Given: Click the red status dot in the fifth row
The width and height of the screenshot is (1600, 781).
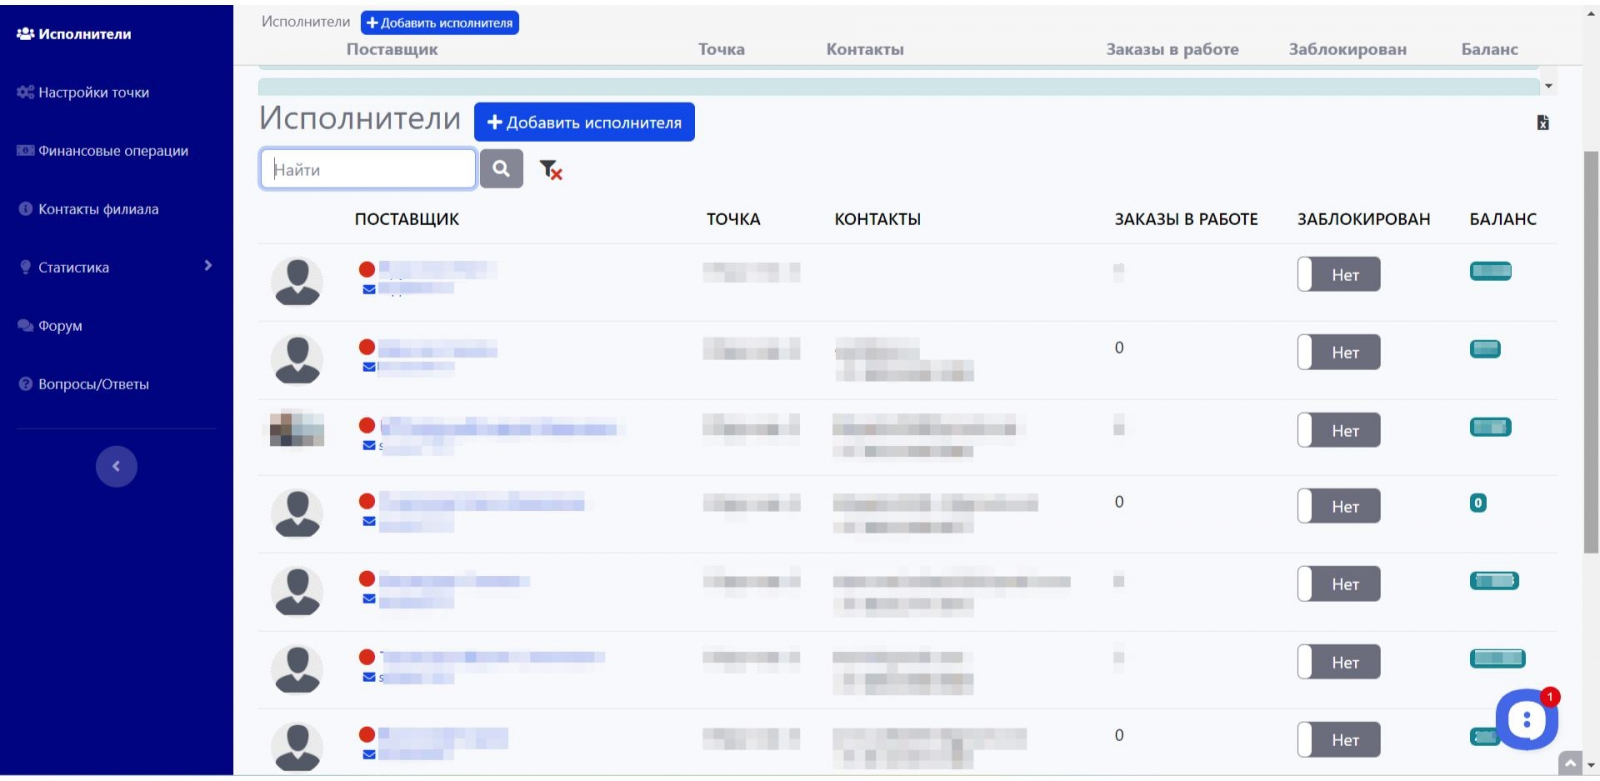Looking at the screenshot, I should (367, 579).
